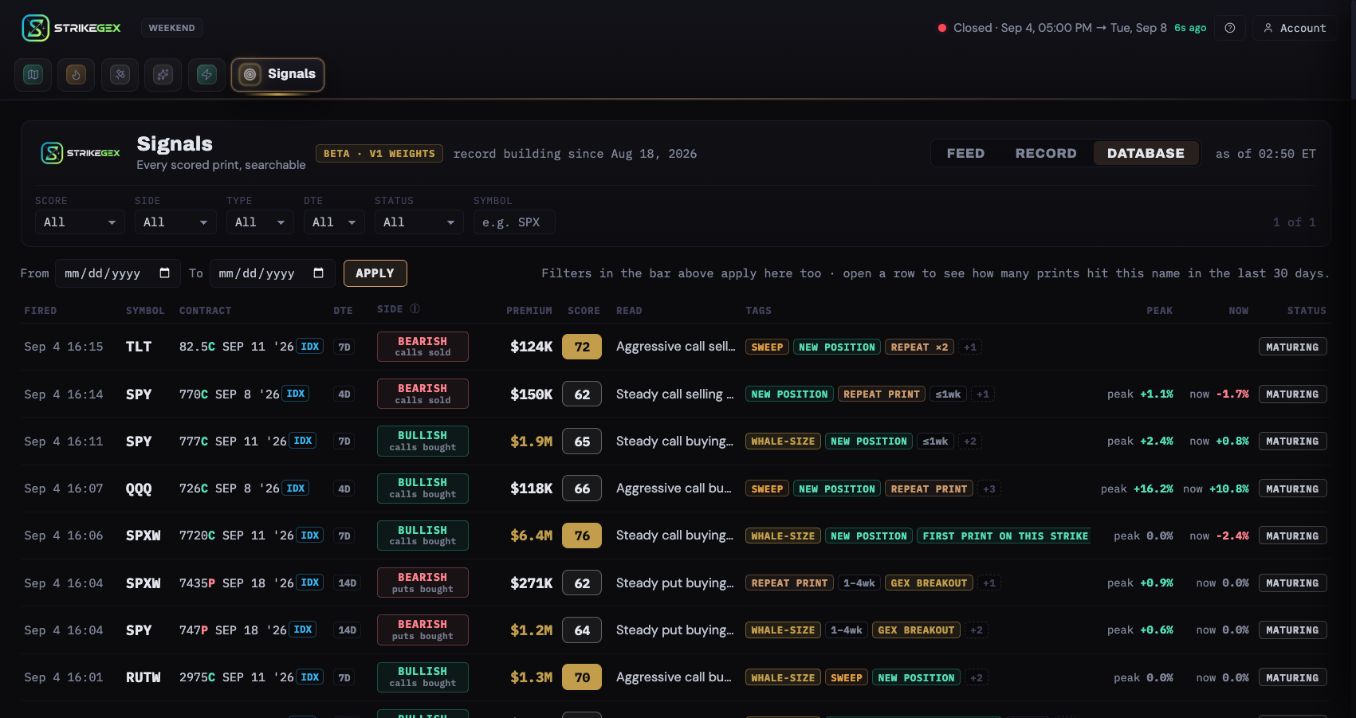Click the info icon beside the SIDE header
The image size is (1356, 718).
click(x=415, y=310)
